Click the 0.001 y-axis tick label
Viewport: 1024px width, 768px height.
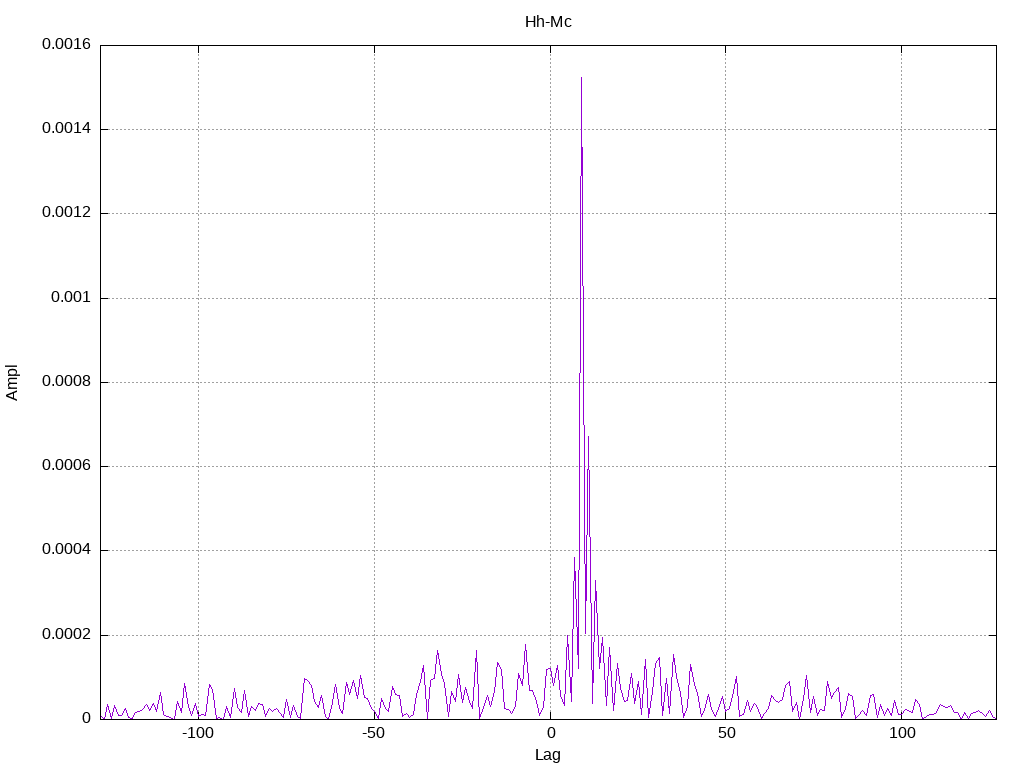71,297
